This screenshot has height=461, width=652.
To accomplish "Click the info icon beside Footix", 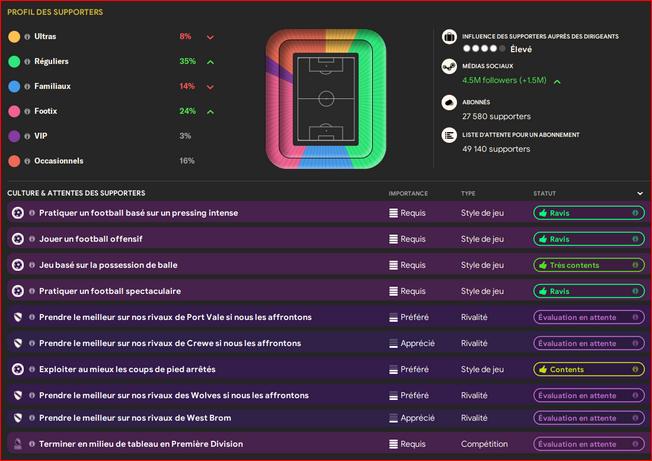I will coord(27,111).
